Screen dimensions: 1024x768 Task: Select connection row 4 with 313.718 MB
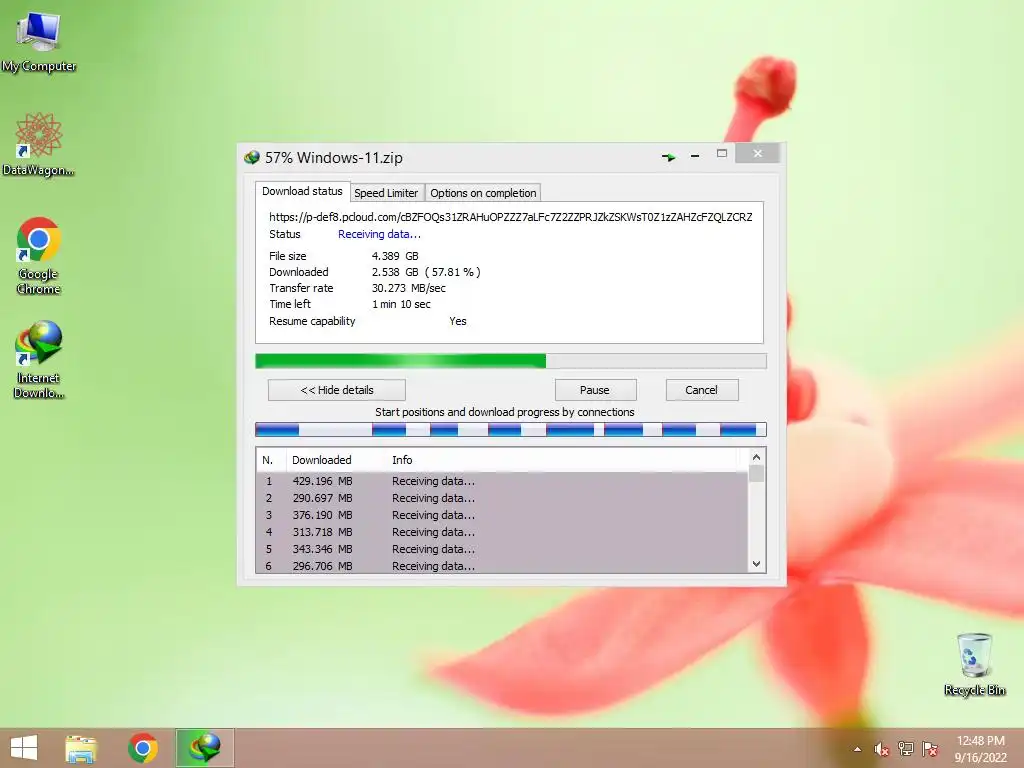click(502, 532)
